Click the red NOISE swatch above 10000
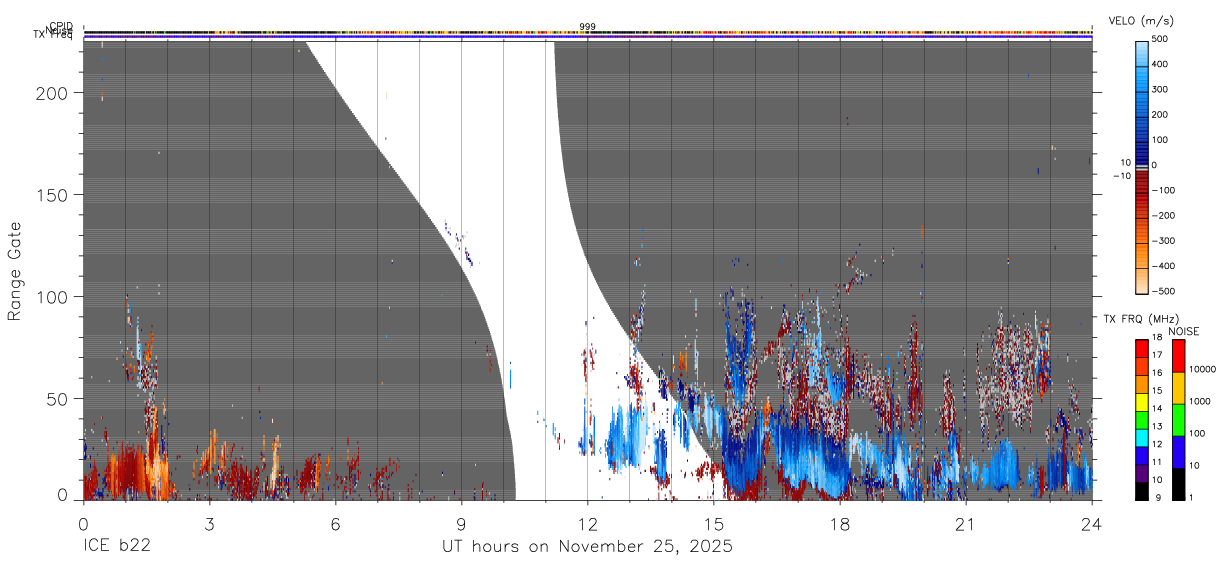 tap(1178, 356)
